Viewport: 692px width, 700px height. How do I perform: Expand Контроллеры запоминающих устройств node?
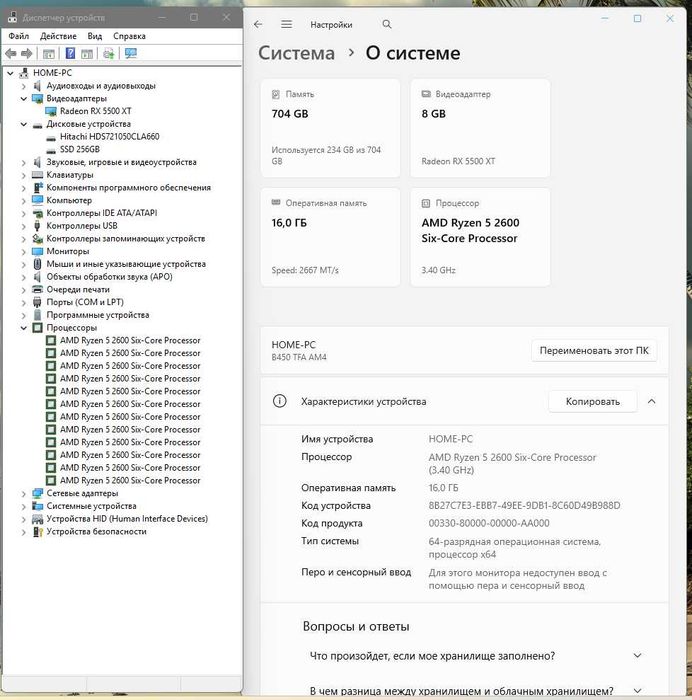click(x=24, y=239)
